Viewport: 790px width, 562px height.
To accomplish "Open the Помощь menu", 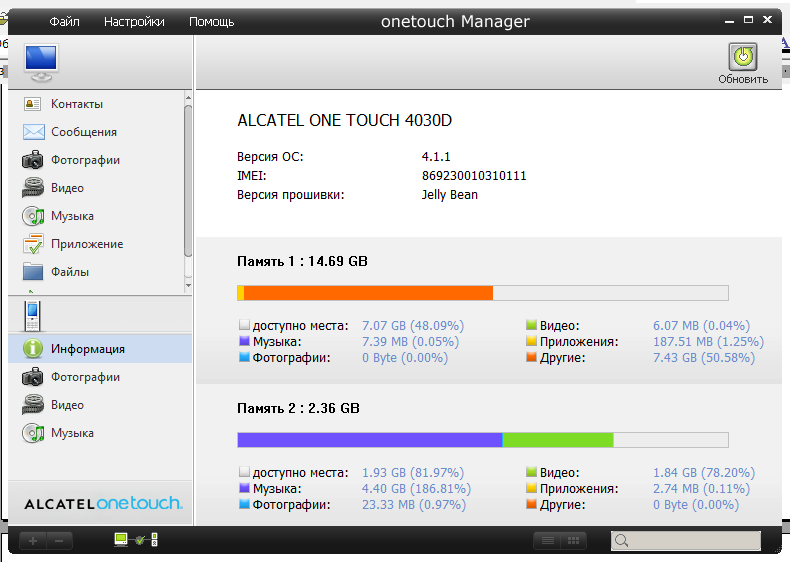I will click(211, 22).
